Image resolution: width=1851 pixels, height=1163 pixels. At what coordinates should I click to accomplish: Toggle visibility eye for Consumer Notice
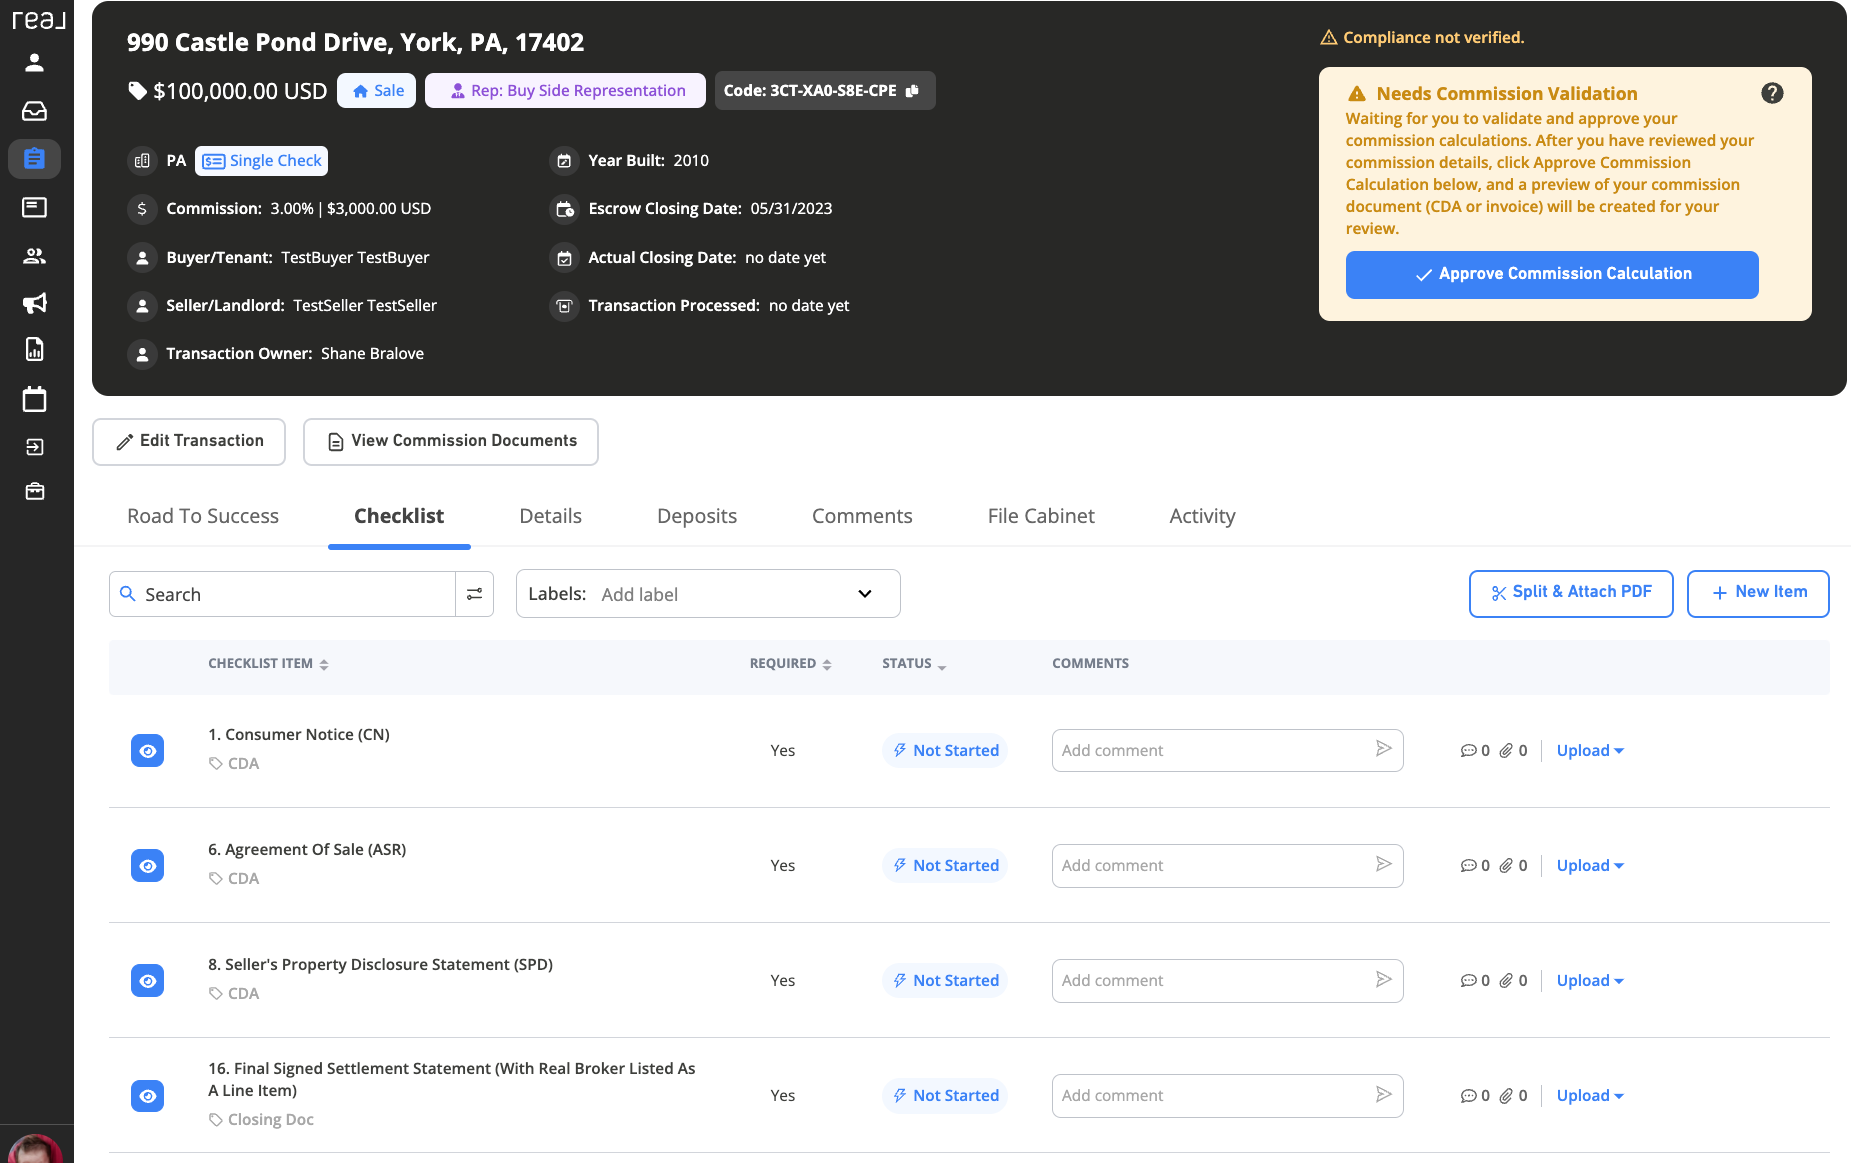point(148,751)
